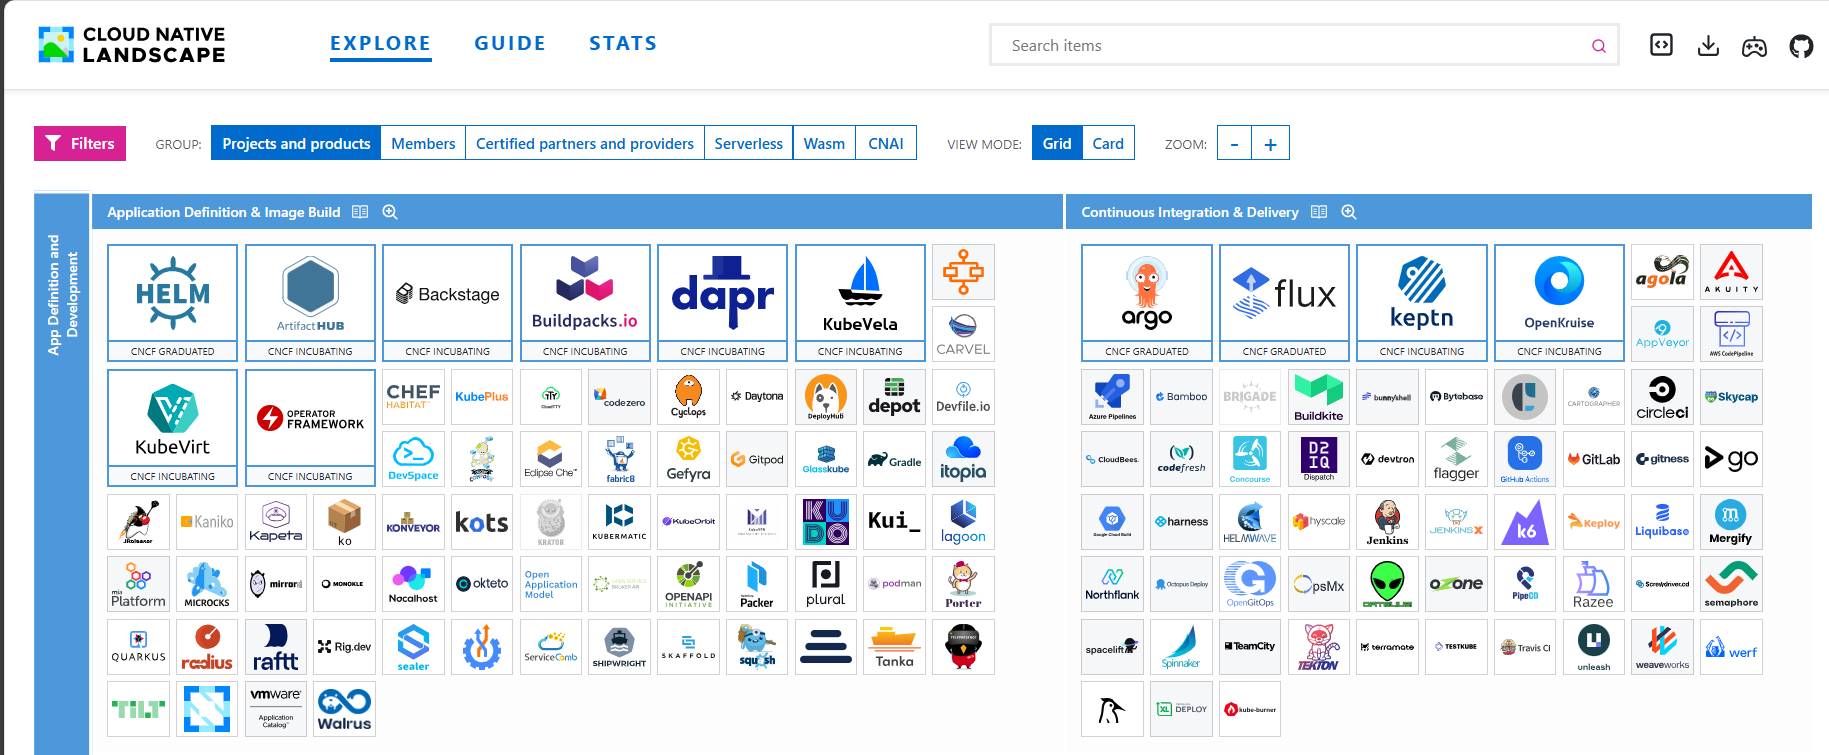Open the GitLab logo tile
The height and width of the screenshot is (755, 1829).
point(1594,459)
